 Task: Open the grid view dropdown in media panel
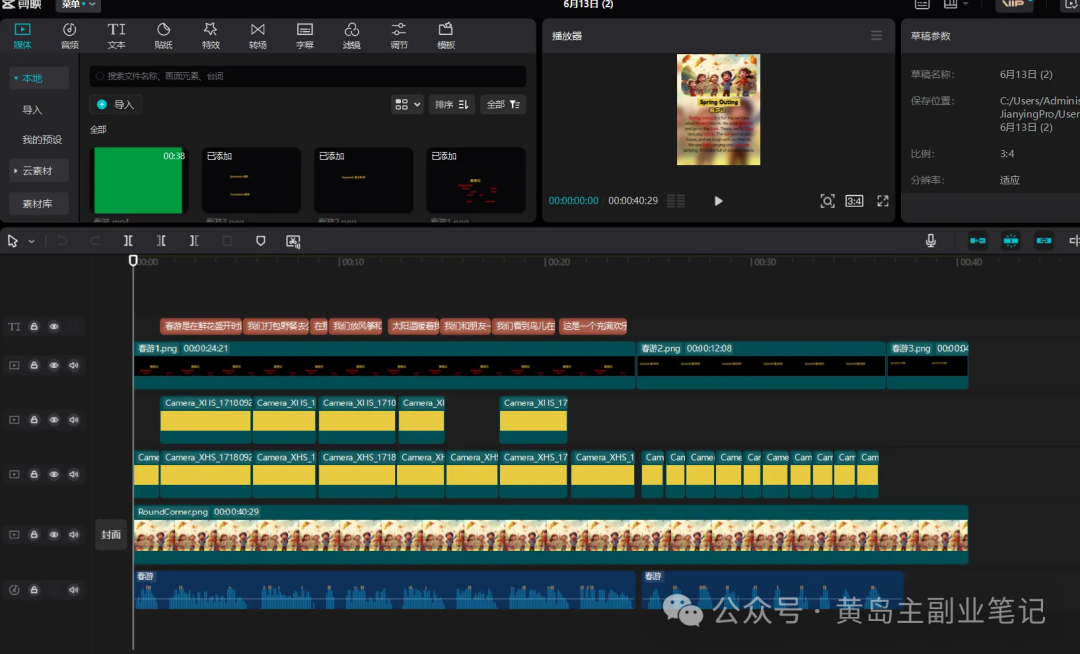(406, 105)
